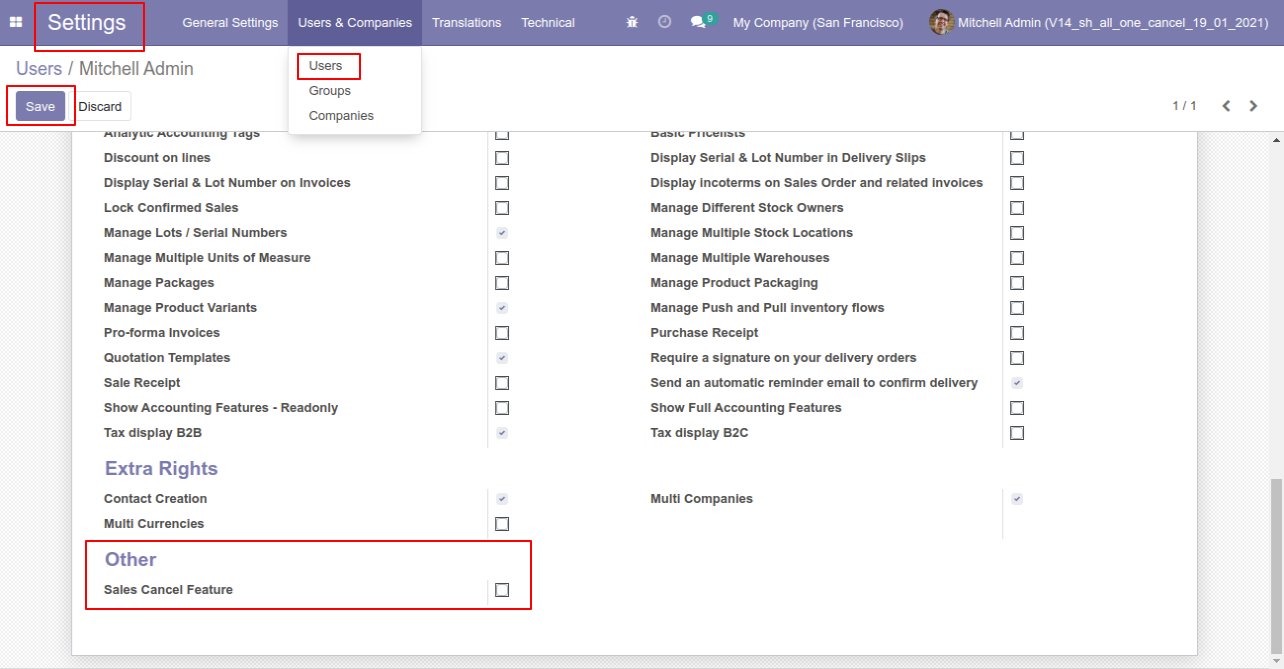The height and width of the screenshot is (669, 1284).
Task: Click Require a signature on delivery orders label
Action: (x=783, y=358)
